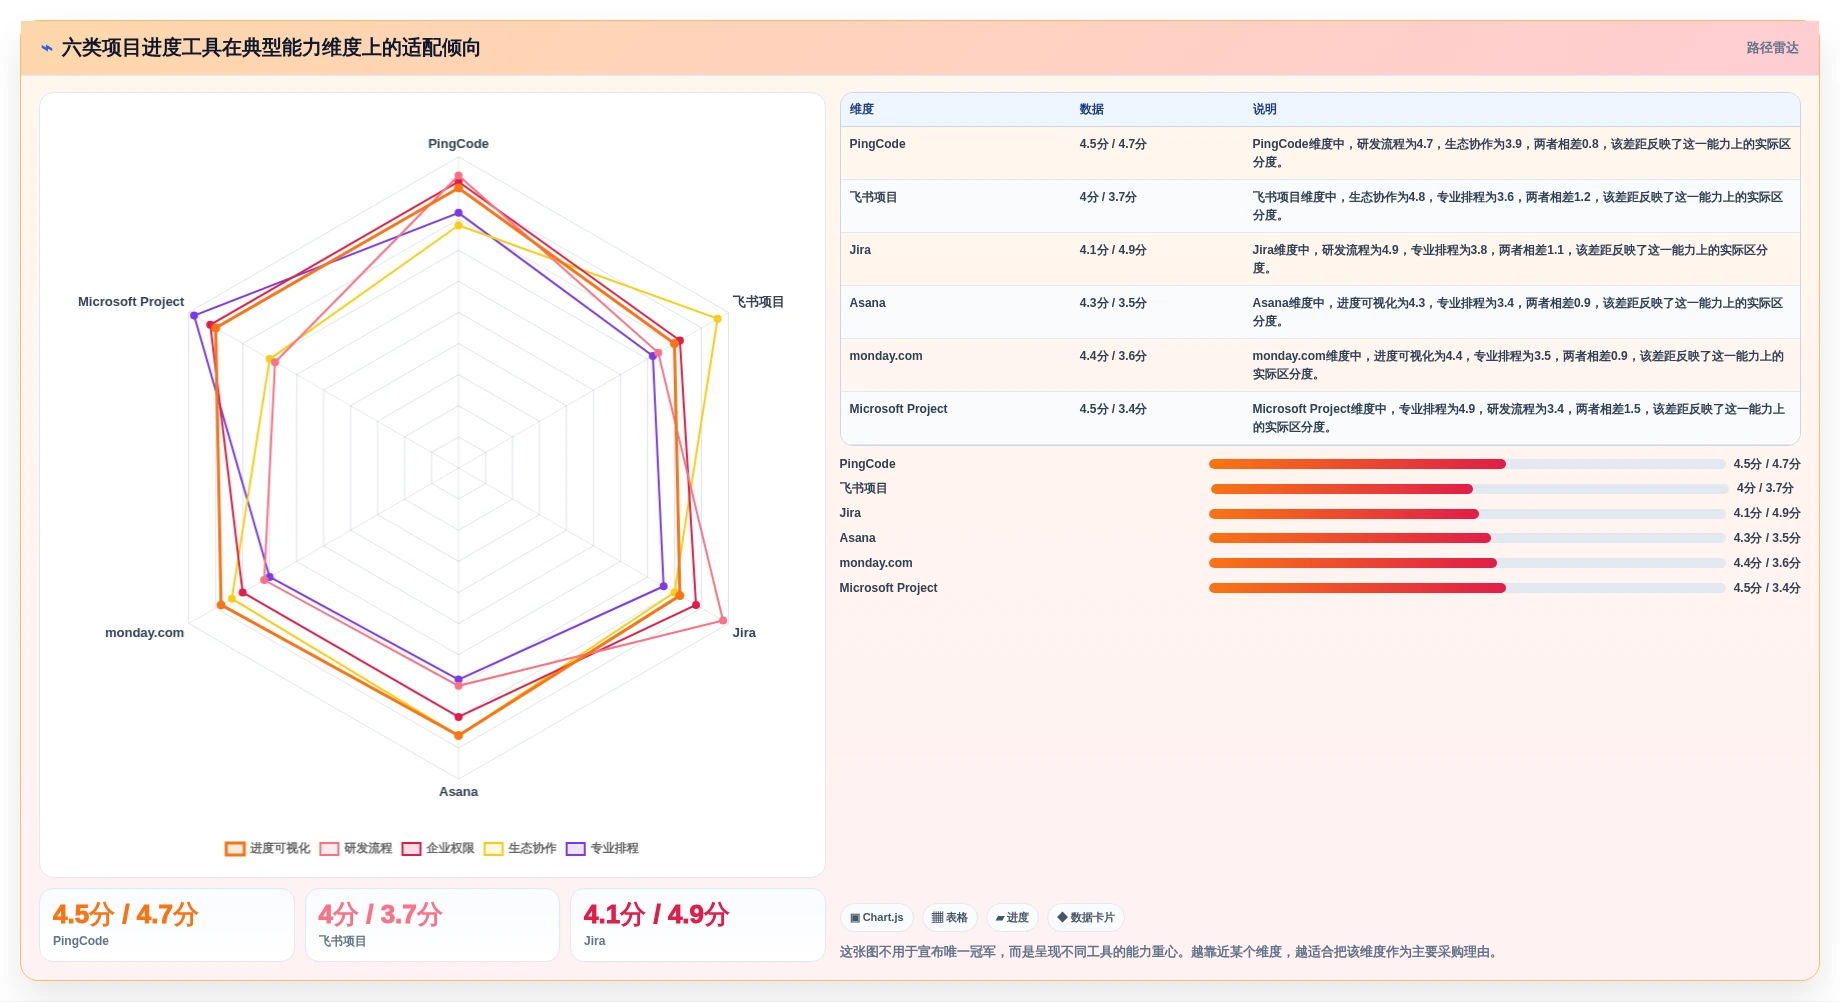The width and height of the screenshot is (1840, 1002).
Task: Select the PingCode table row name
Action: (877, 144)
